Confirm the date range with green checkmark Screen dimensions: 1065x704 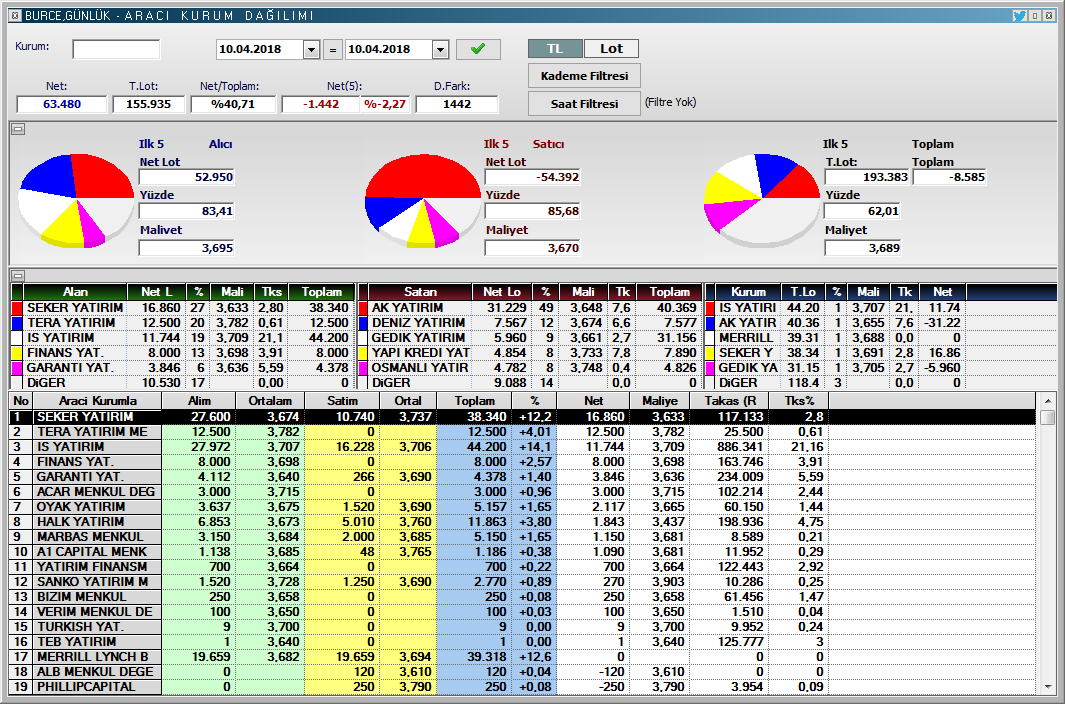478,49
